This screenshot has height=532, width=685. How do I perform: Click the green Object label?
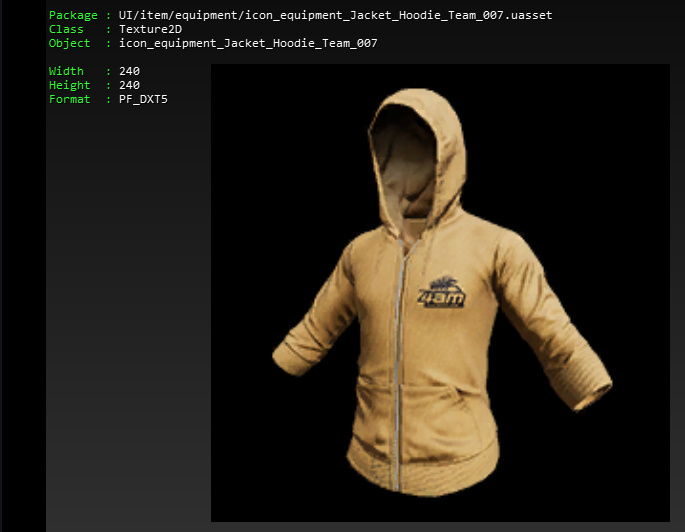pyautogui.click(x=69, y=44)
